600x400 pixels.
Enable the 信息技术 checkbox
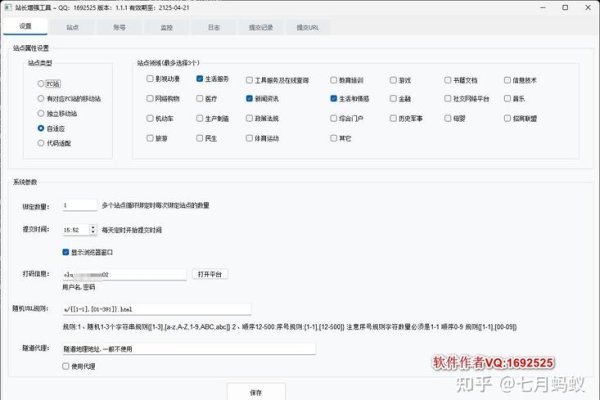pyautogui.click(x=507, y=80)
